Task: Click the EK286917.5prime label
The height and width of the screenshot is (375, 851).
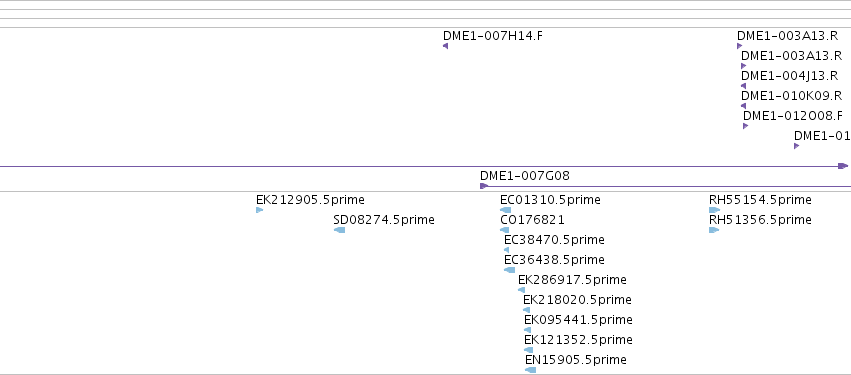Action: 572,279
